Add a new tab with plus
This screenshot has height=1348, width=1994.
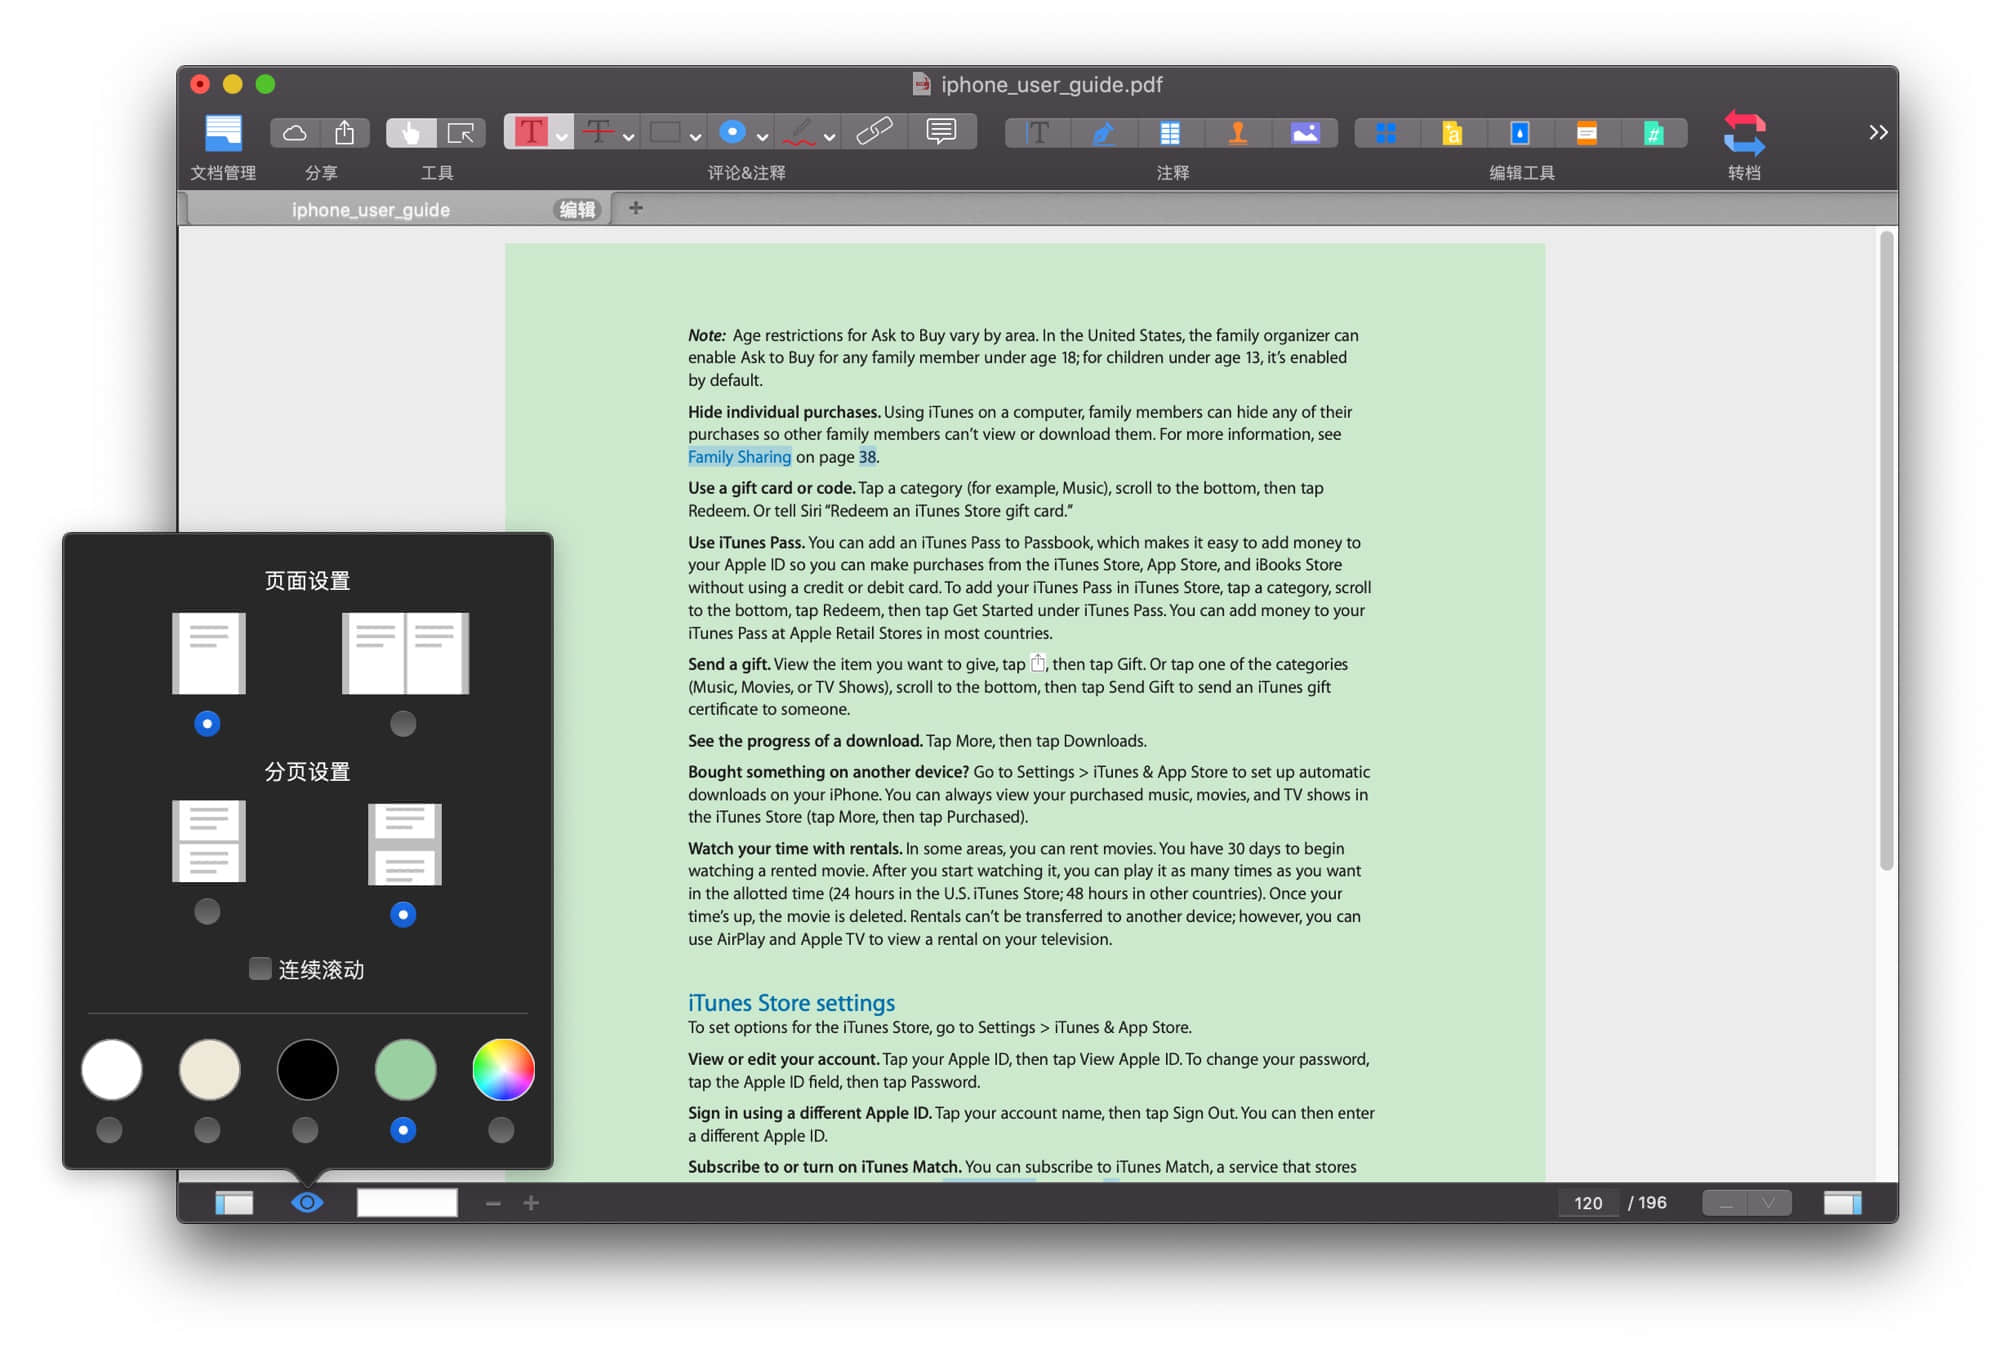tap(635, 208)
